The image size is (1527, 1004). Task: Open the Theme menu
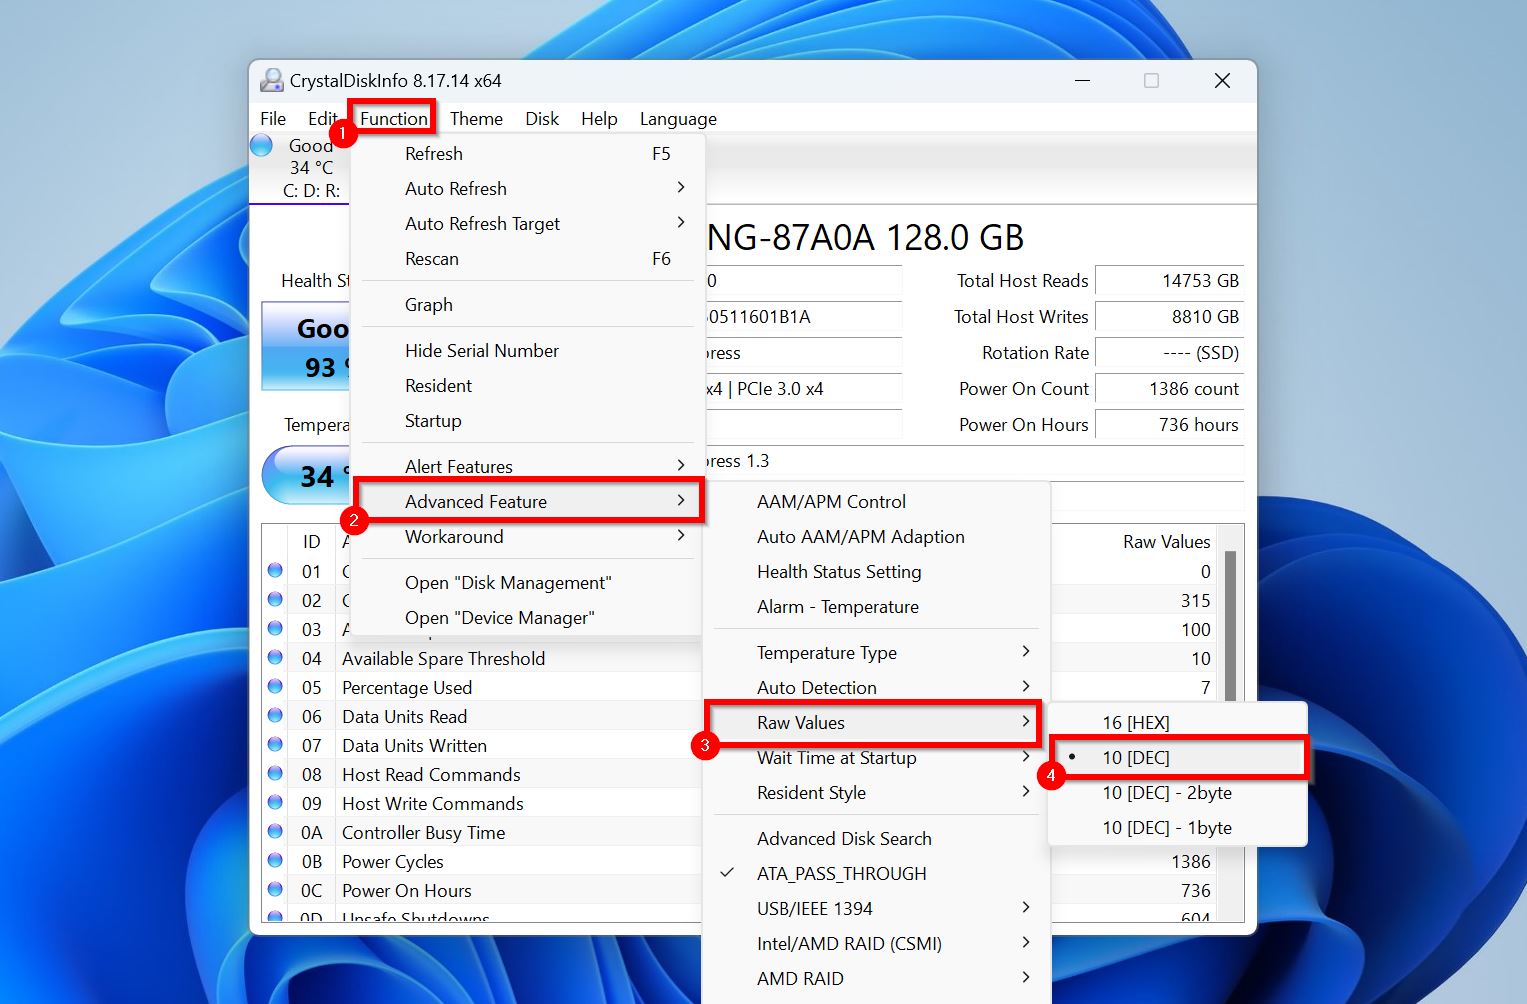(x=476, y=119)
